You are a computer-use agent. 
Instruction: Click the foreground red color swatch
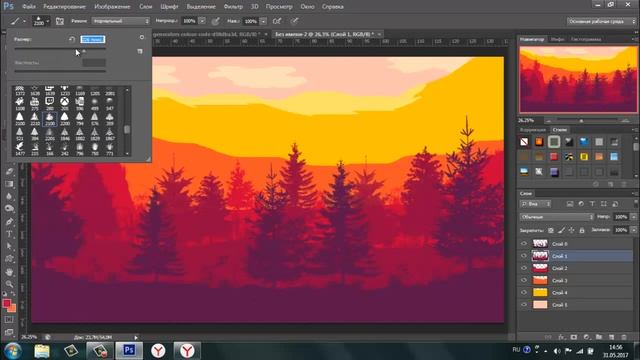click(7, 304)
